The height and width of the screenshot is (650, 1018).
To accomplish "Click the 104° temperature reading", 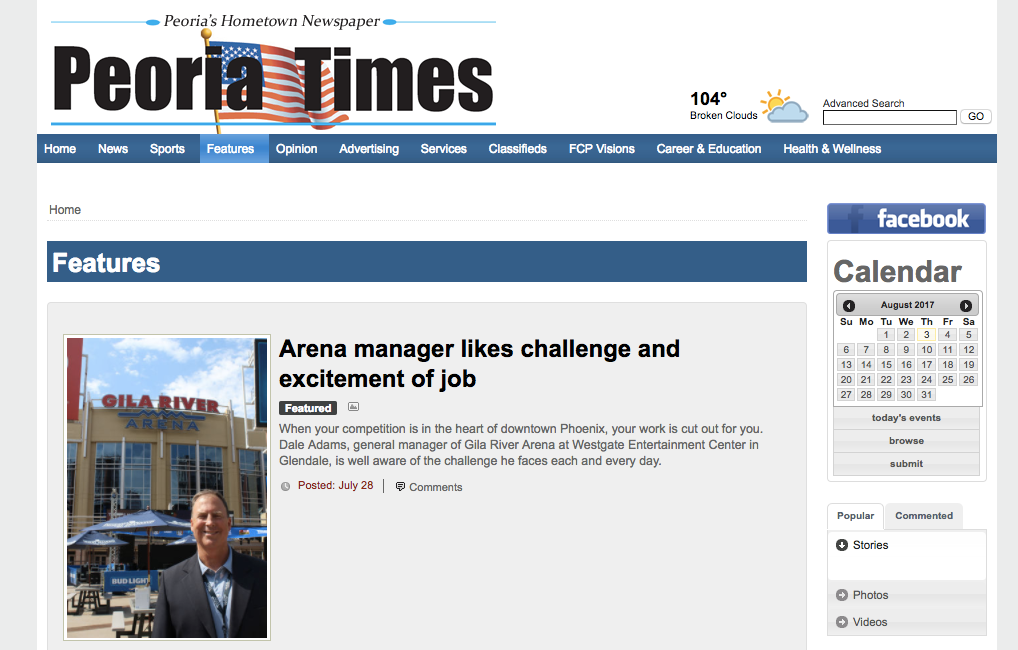I will click(708, 99).
